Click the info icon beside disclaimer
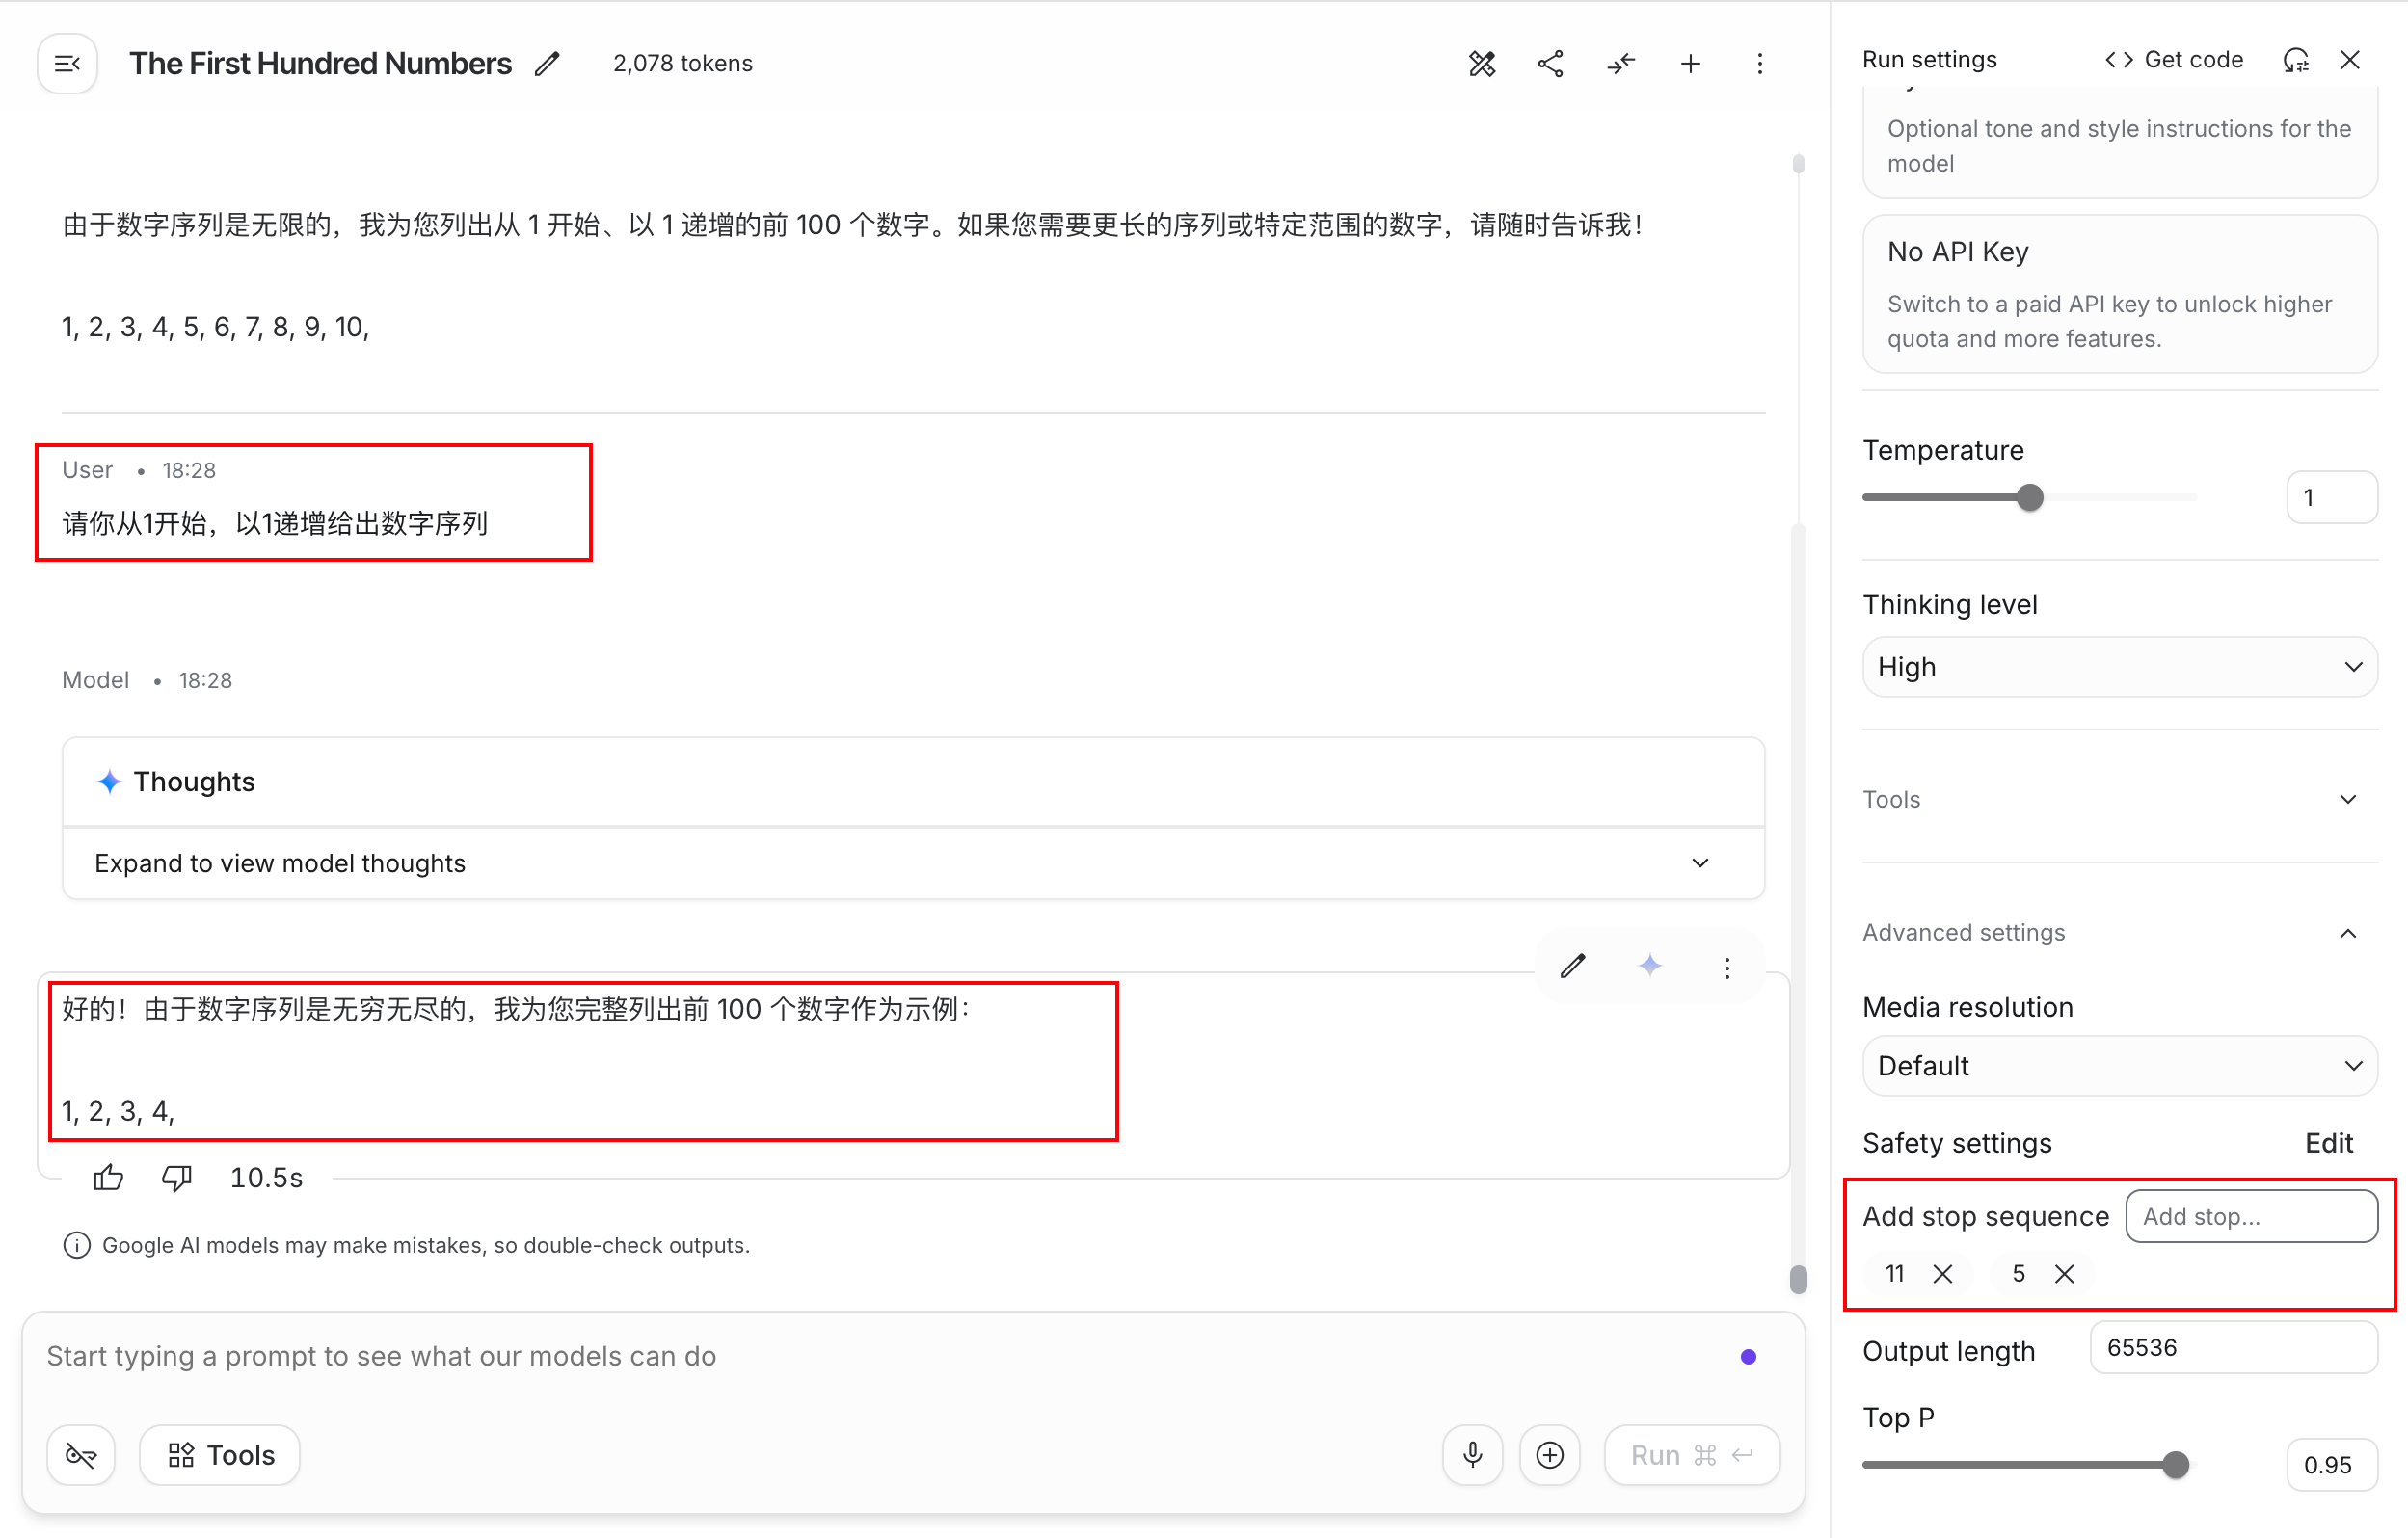The image size is (2408, 1538). [77, 1245]
